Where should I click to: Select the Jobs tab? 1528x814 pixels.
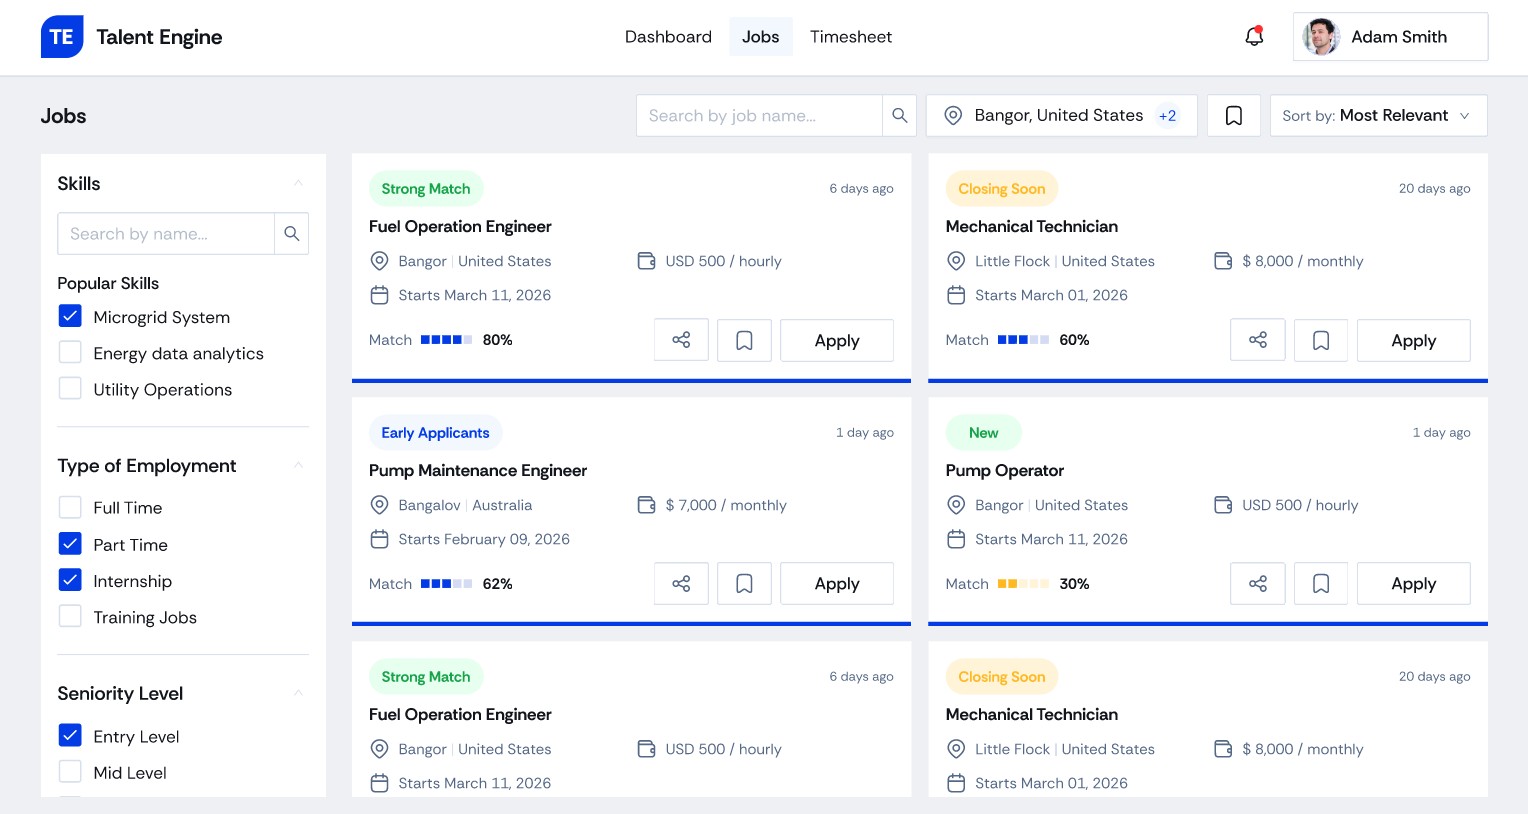click(x=760, y=37)
